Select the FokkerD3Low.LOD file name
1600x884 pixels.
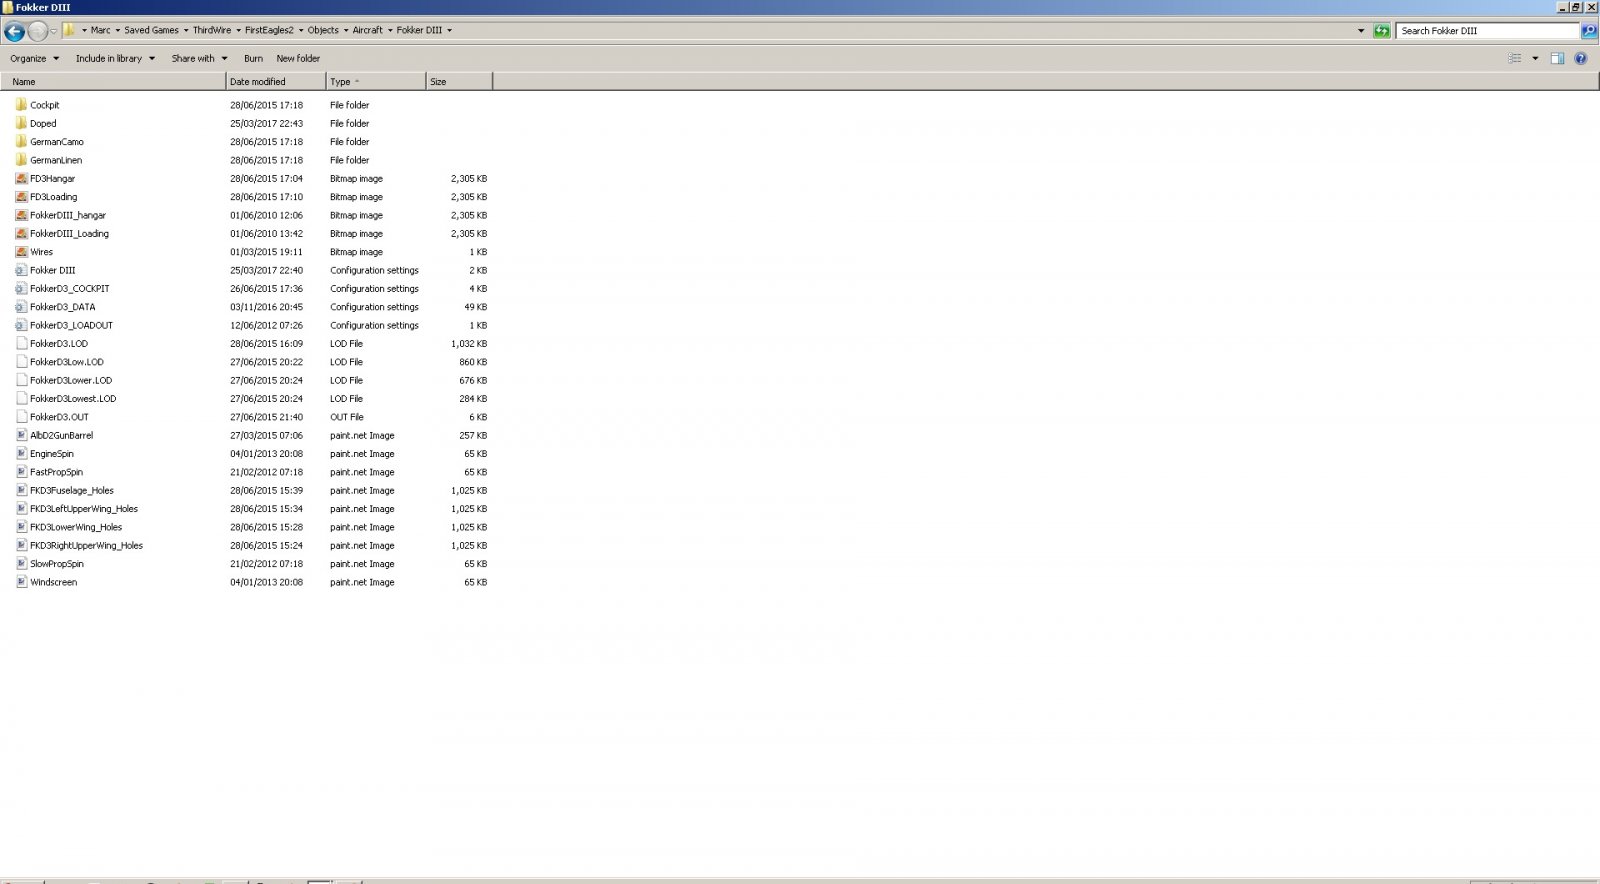pos(66,362)
